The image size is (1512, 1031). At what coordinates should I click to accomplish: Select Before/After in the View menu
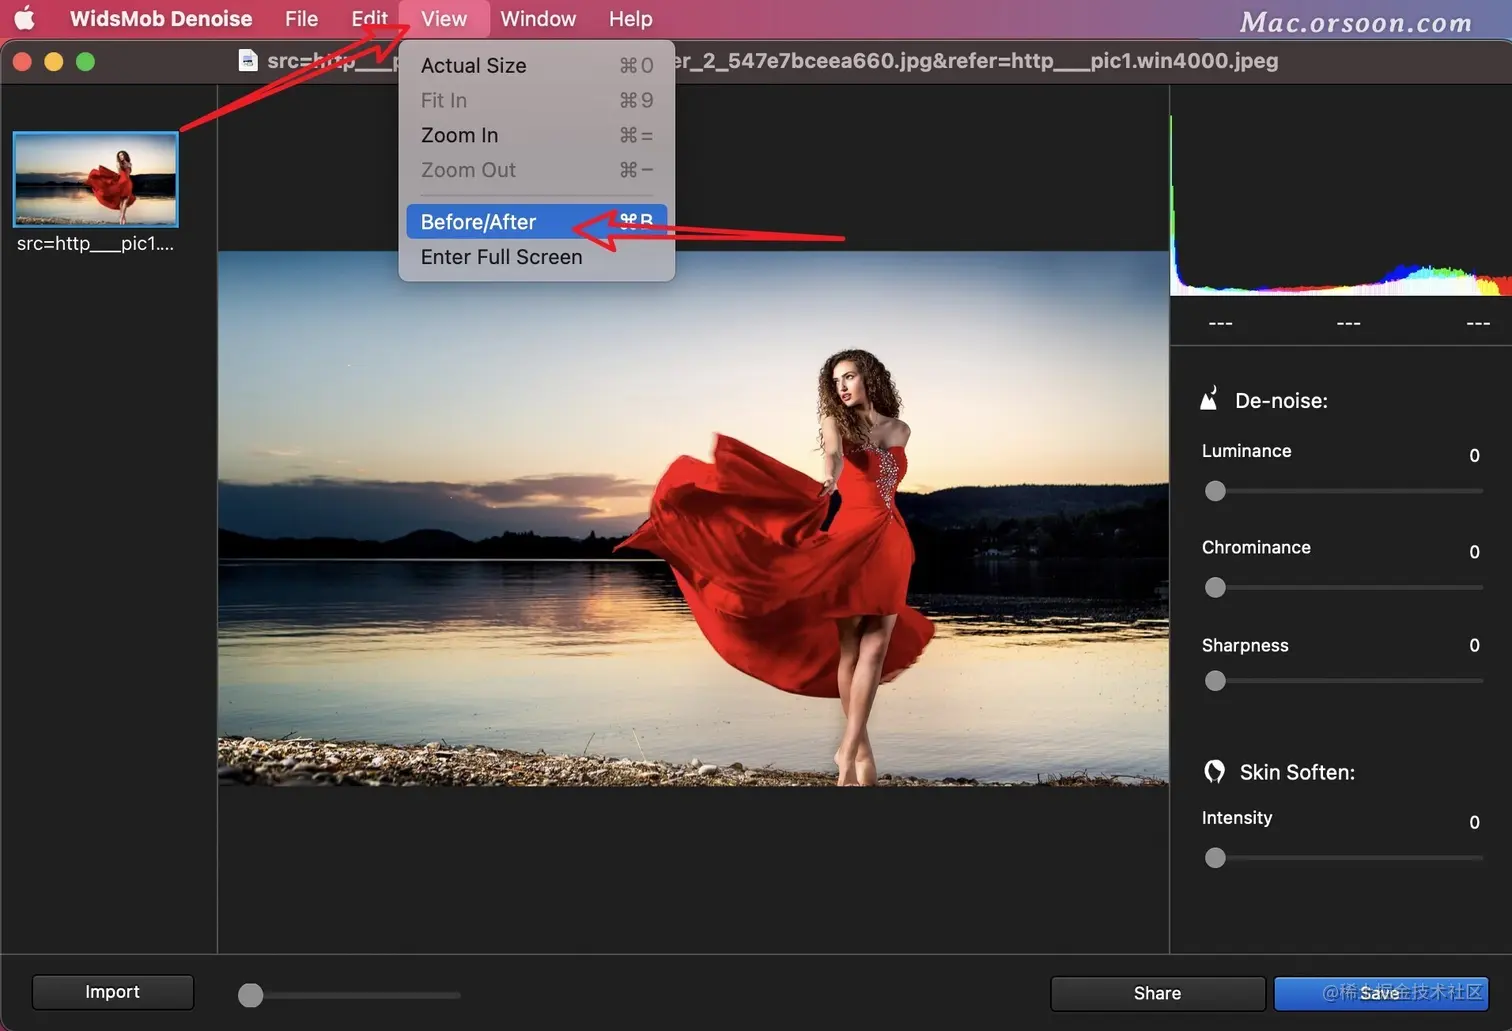pos(537,222)
